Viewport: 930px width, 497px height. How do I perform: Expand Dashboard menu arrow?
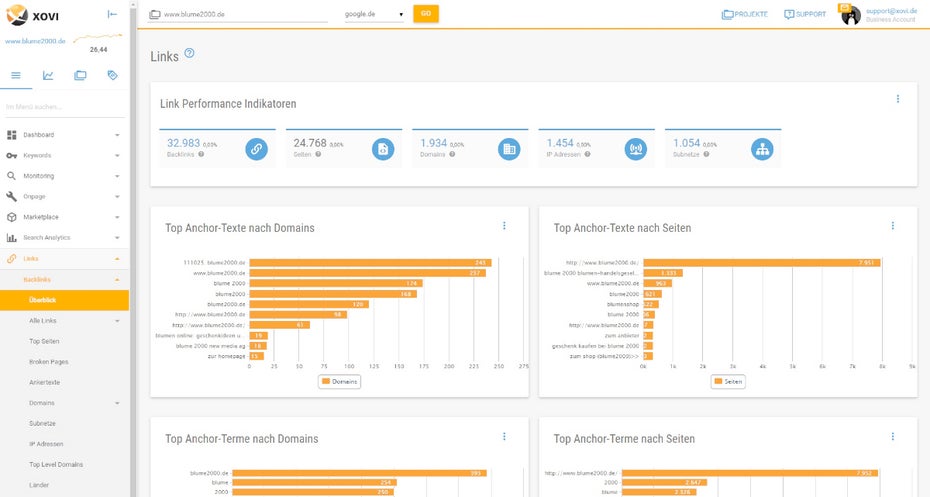pyautogui.click(x=117, y=135)
